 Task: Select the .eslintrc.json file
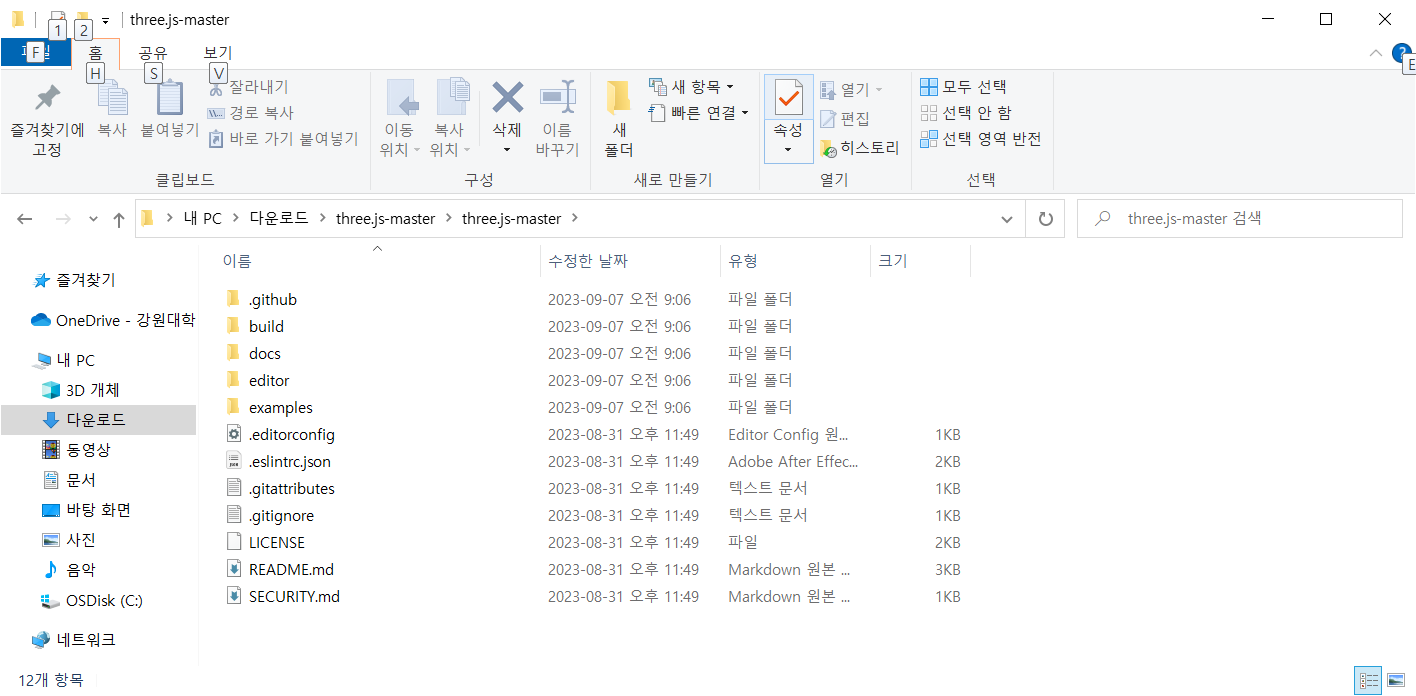(289, 461)
